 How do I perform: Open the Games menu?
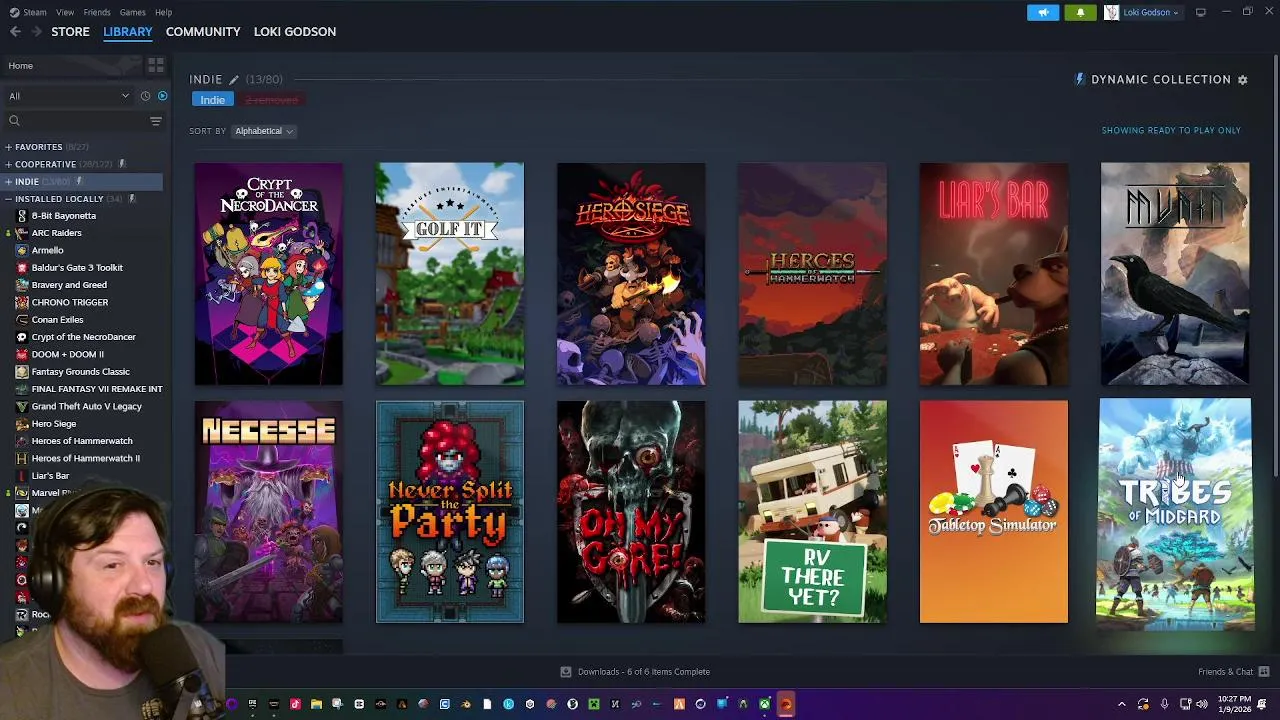click(x=132, y=12)
